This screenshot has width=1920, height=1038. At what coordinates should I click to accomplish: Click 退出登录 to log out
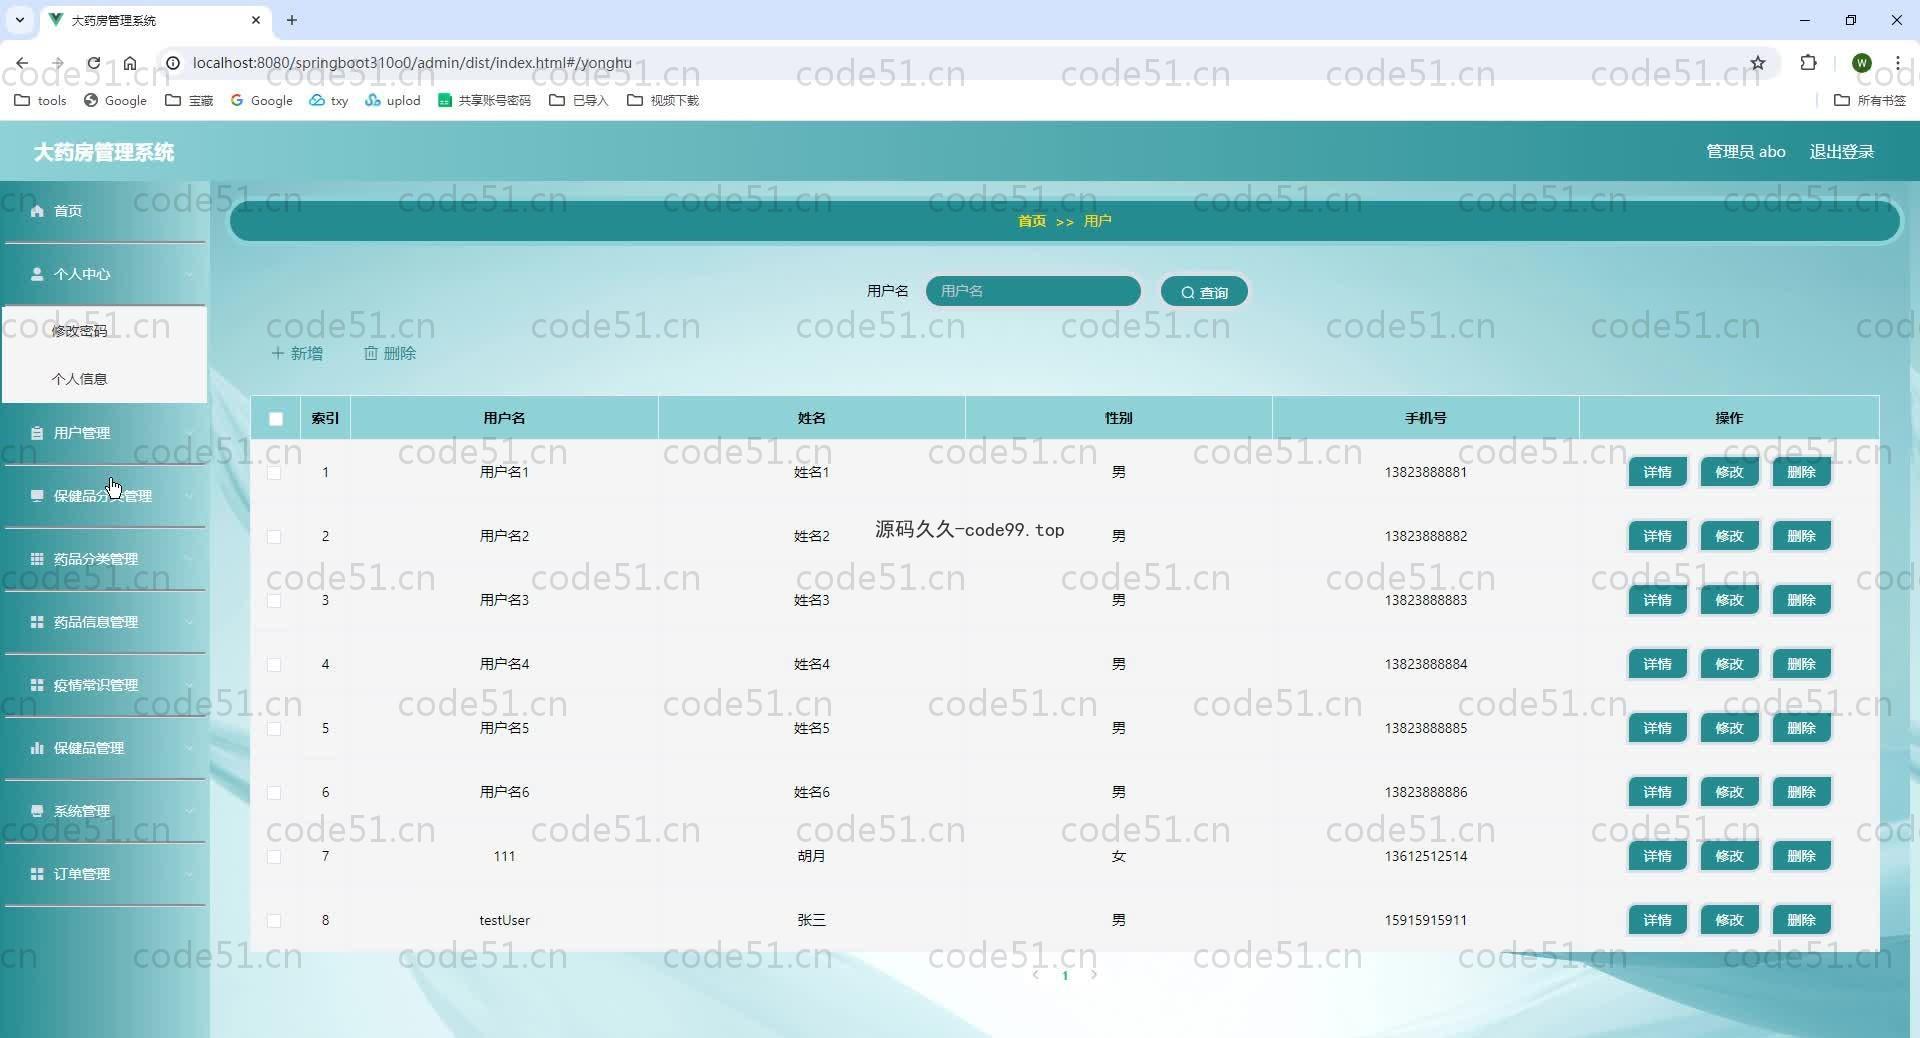1841,152
